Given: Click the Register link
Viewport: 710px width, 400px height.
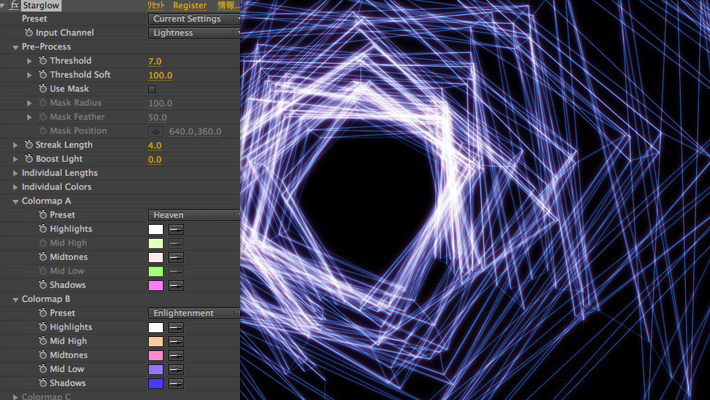Looking at the screenshot, I should click(190, 5).
